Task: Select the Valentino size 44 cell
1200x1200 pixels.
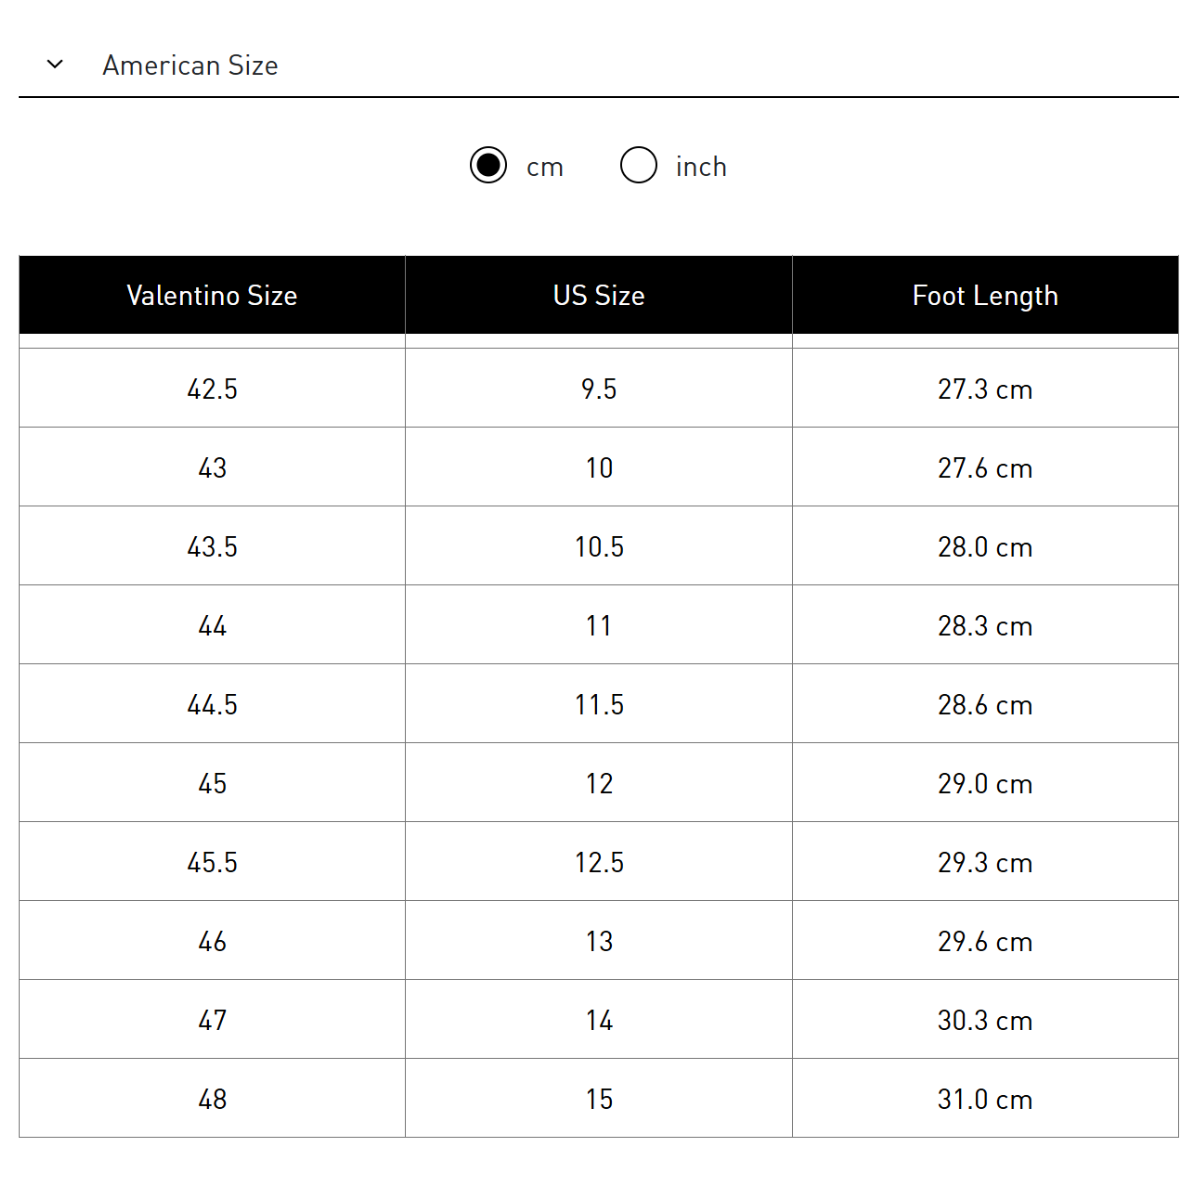Action: coord(212,625)
